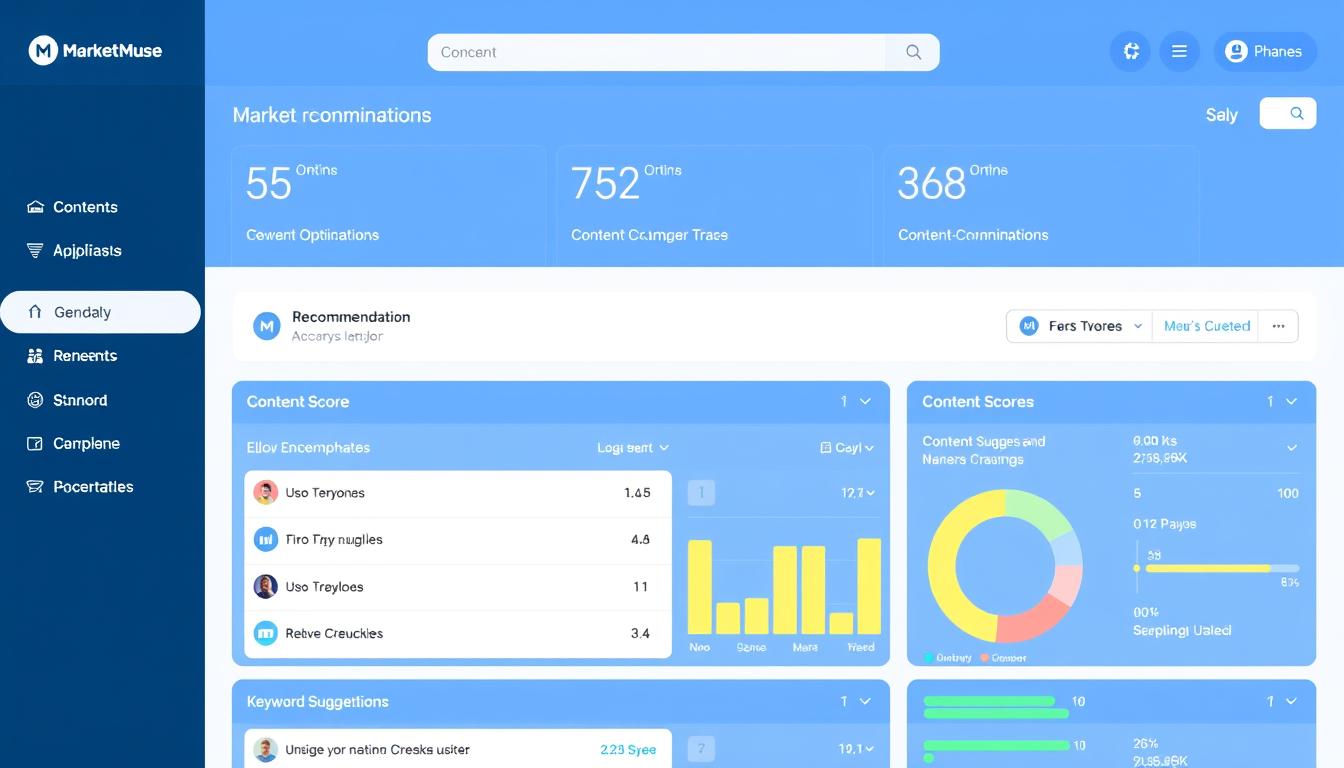Select the Stnnord globe icon in sidebar
Viewport: 1344px width, 768px height.
pos(33,399)
